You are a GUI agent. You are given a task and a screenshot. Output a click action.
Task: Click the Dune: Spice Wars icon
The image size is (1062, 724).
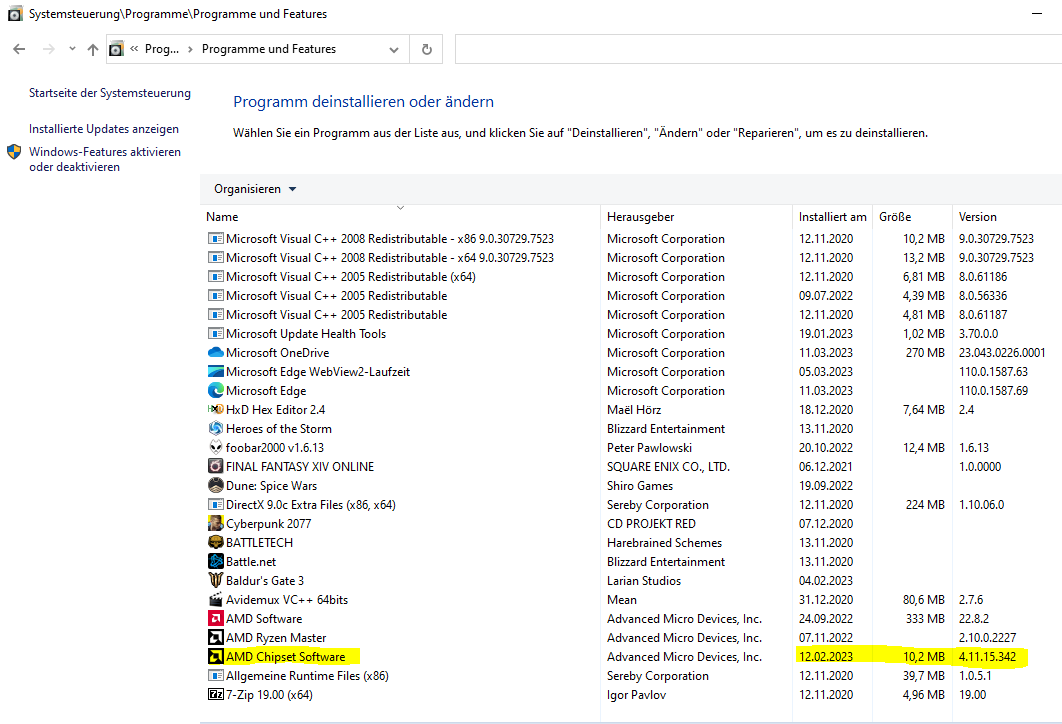(215, 486)
